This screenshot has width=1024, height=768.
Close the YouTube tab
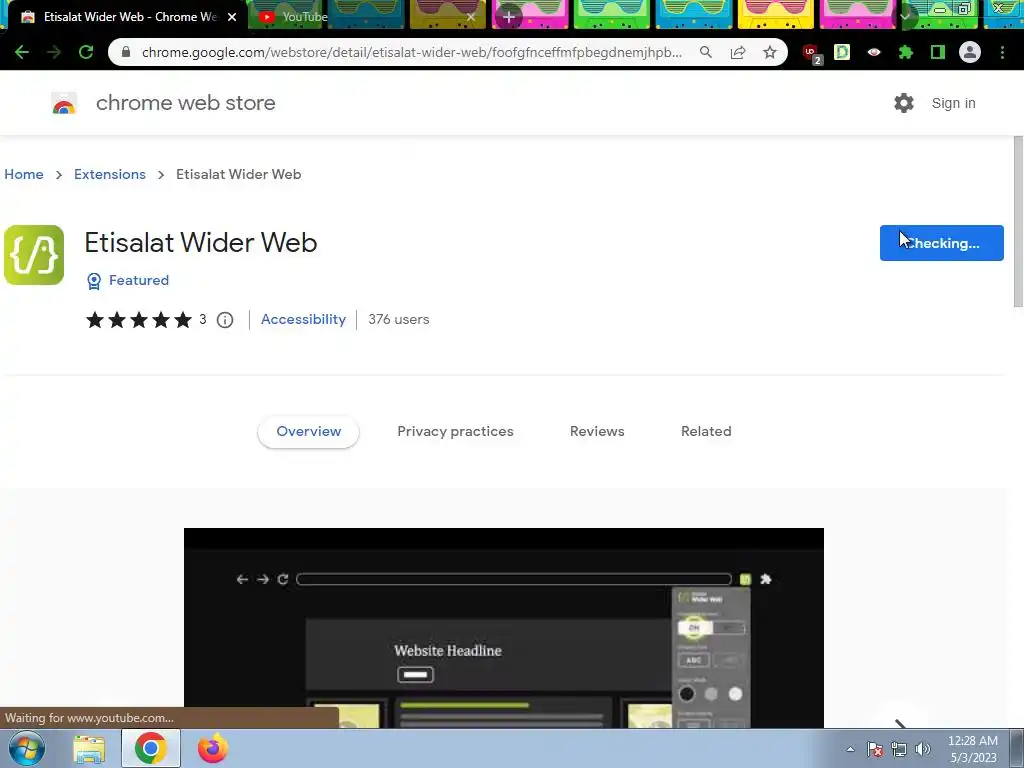point(471,17)
